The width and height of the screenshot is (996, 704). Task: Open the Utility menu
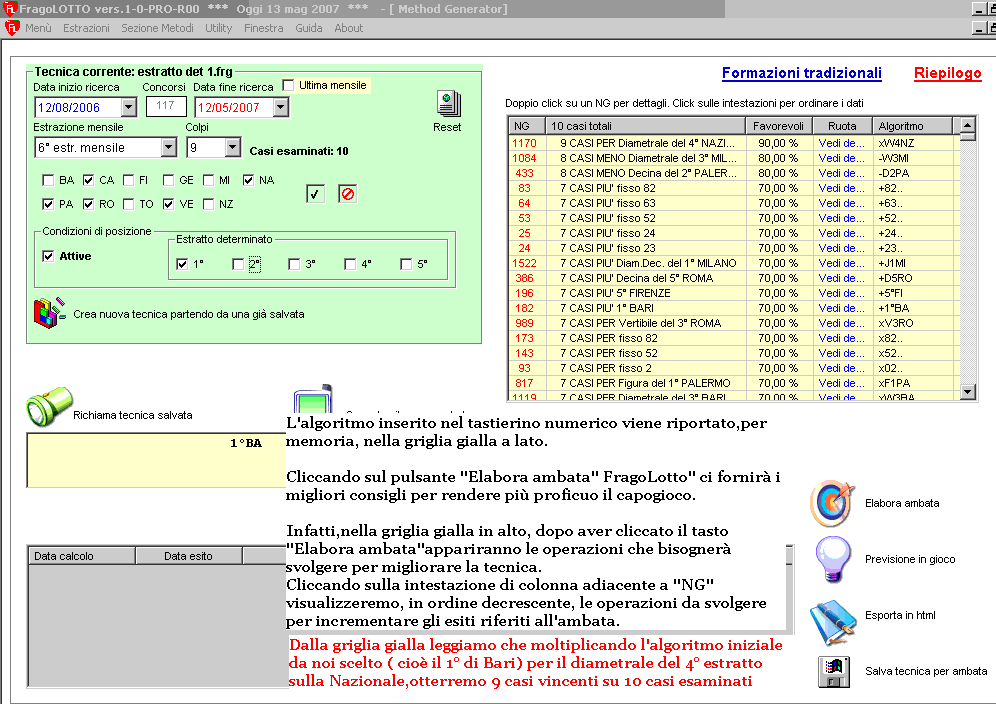coord(218,28)
